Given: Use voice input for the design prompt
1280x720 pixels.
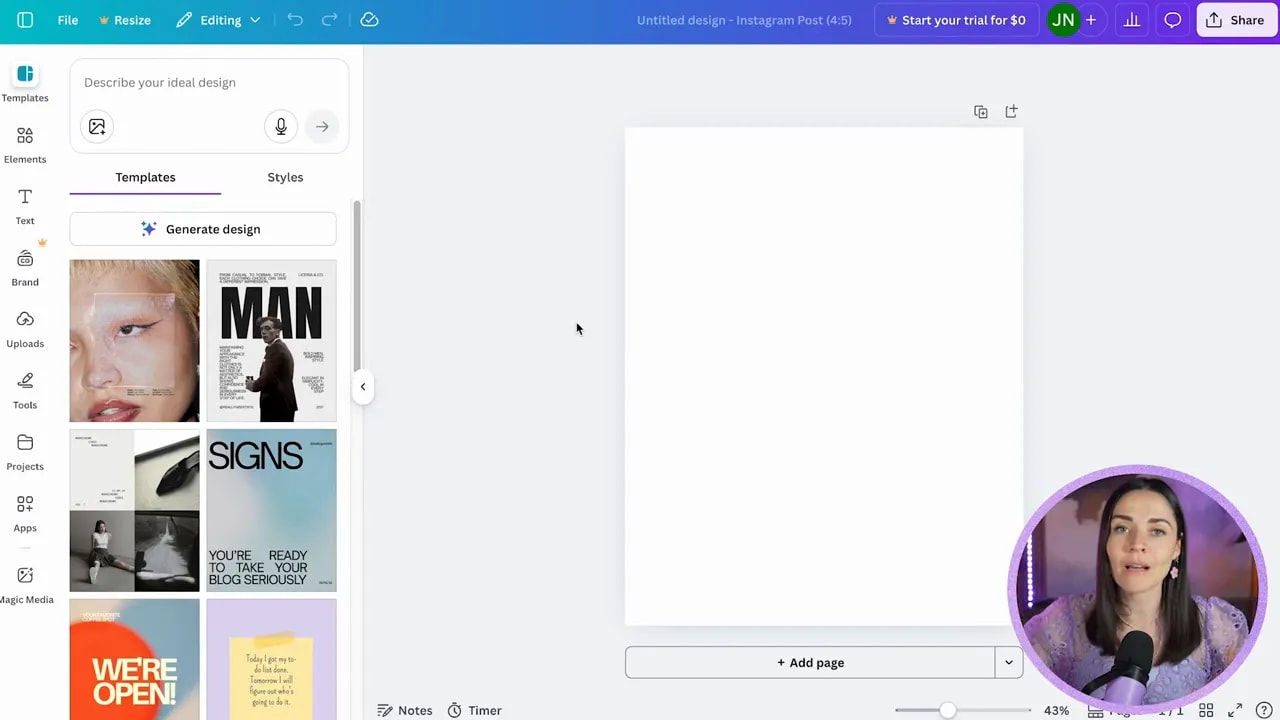Looking at the screenshot, I should pos(281,126).
